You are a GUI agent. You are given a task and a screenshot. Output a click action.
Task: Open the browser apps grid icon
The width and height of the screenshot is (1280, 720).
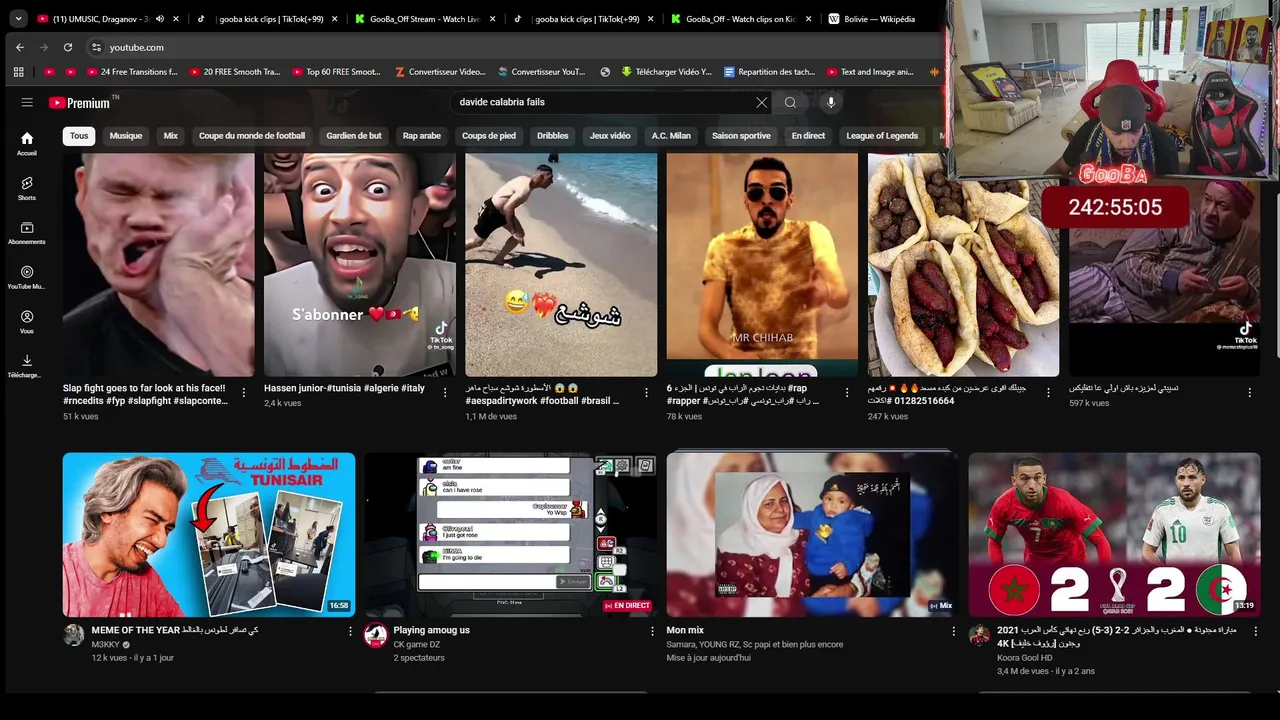(x=18, y=72)
